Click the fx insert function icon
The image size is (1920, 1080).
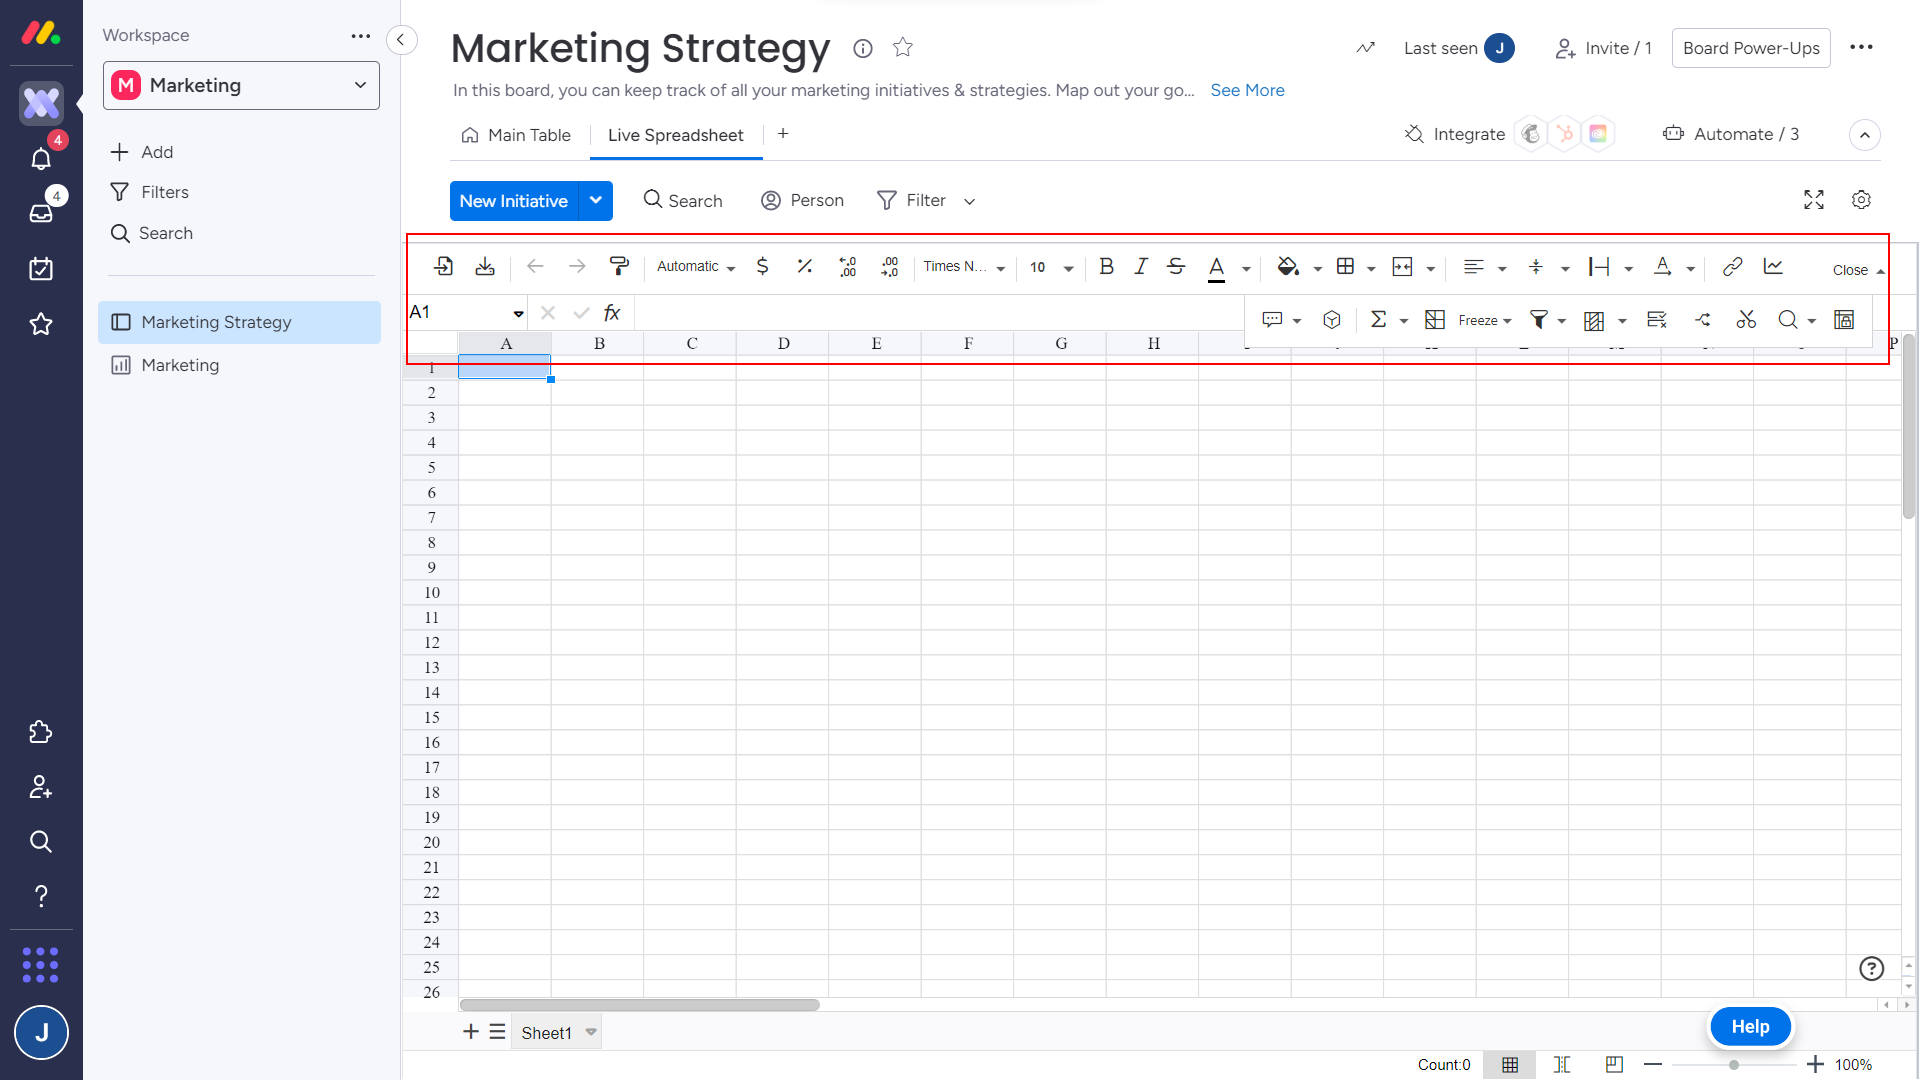click(x=612, y=313)
